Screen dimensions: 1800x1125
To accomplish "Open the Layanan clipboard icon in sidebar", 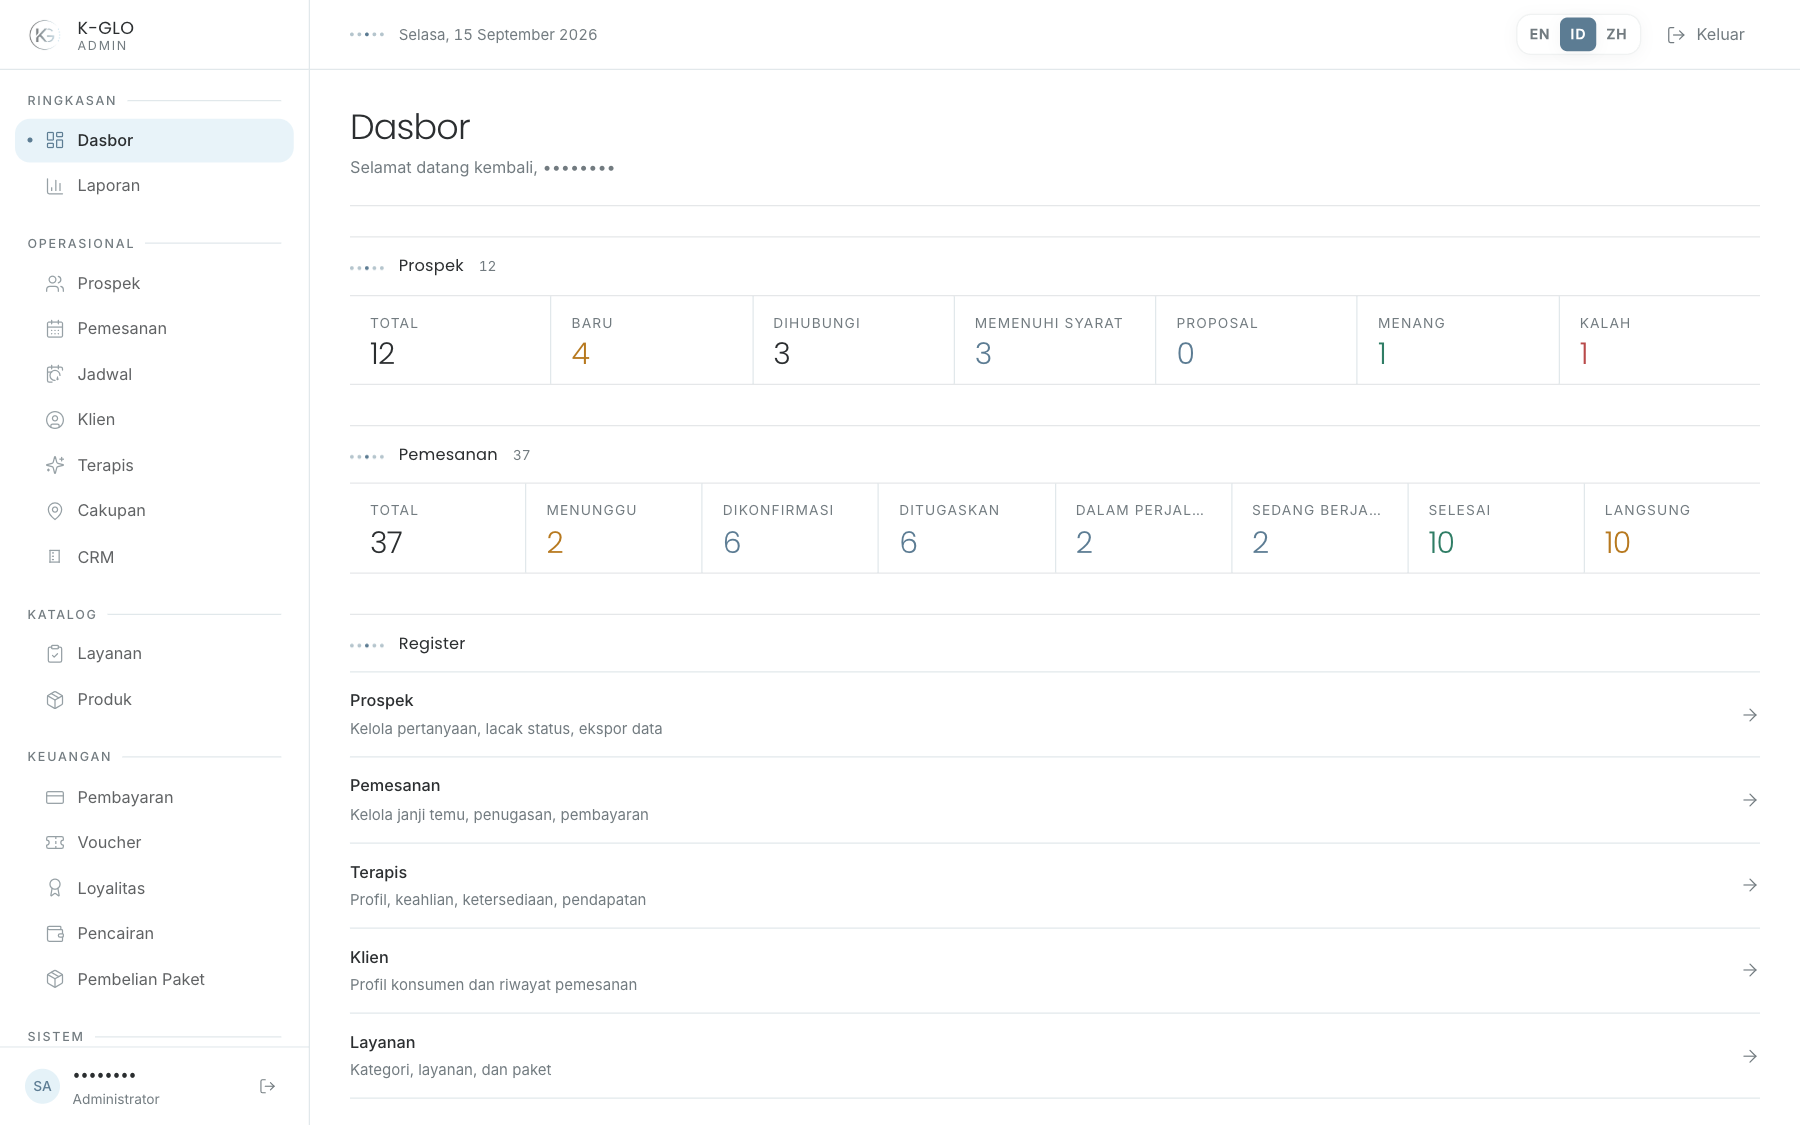I will click(55, 654).
